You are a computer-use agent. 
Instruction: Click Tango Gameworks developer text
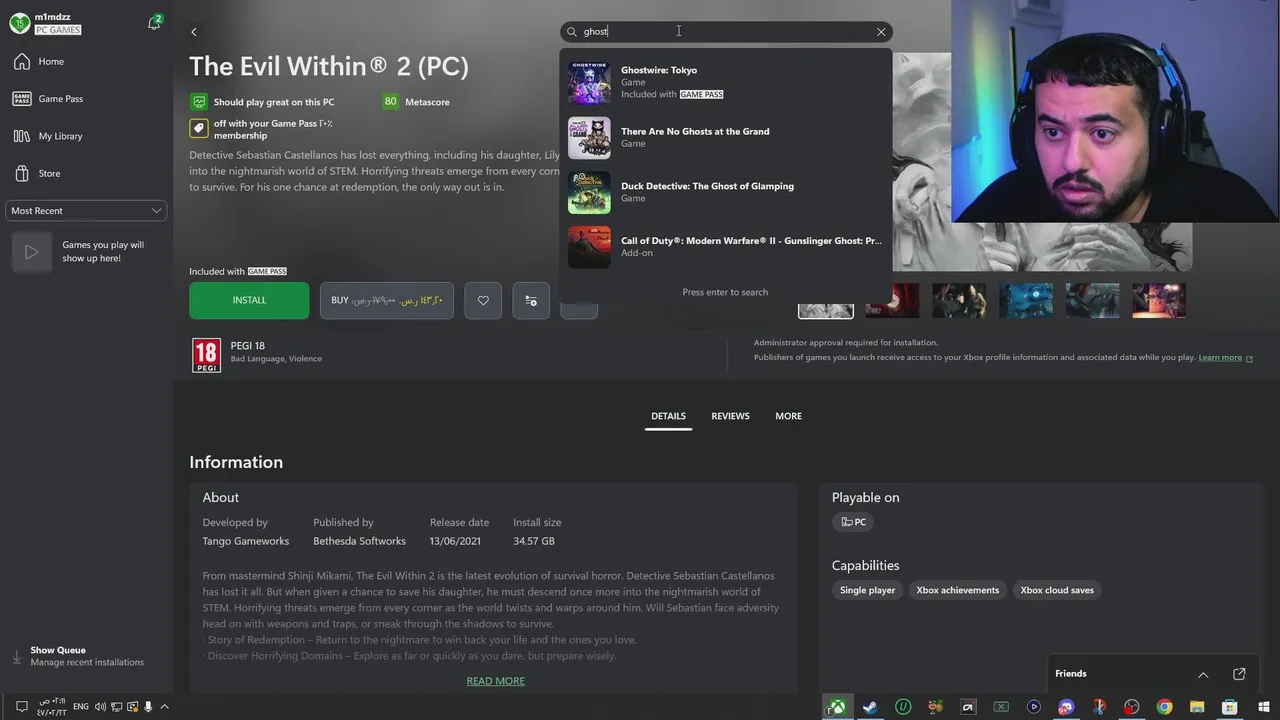tap(246, 541)
